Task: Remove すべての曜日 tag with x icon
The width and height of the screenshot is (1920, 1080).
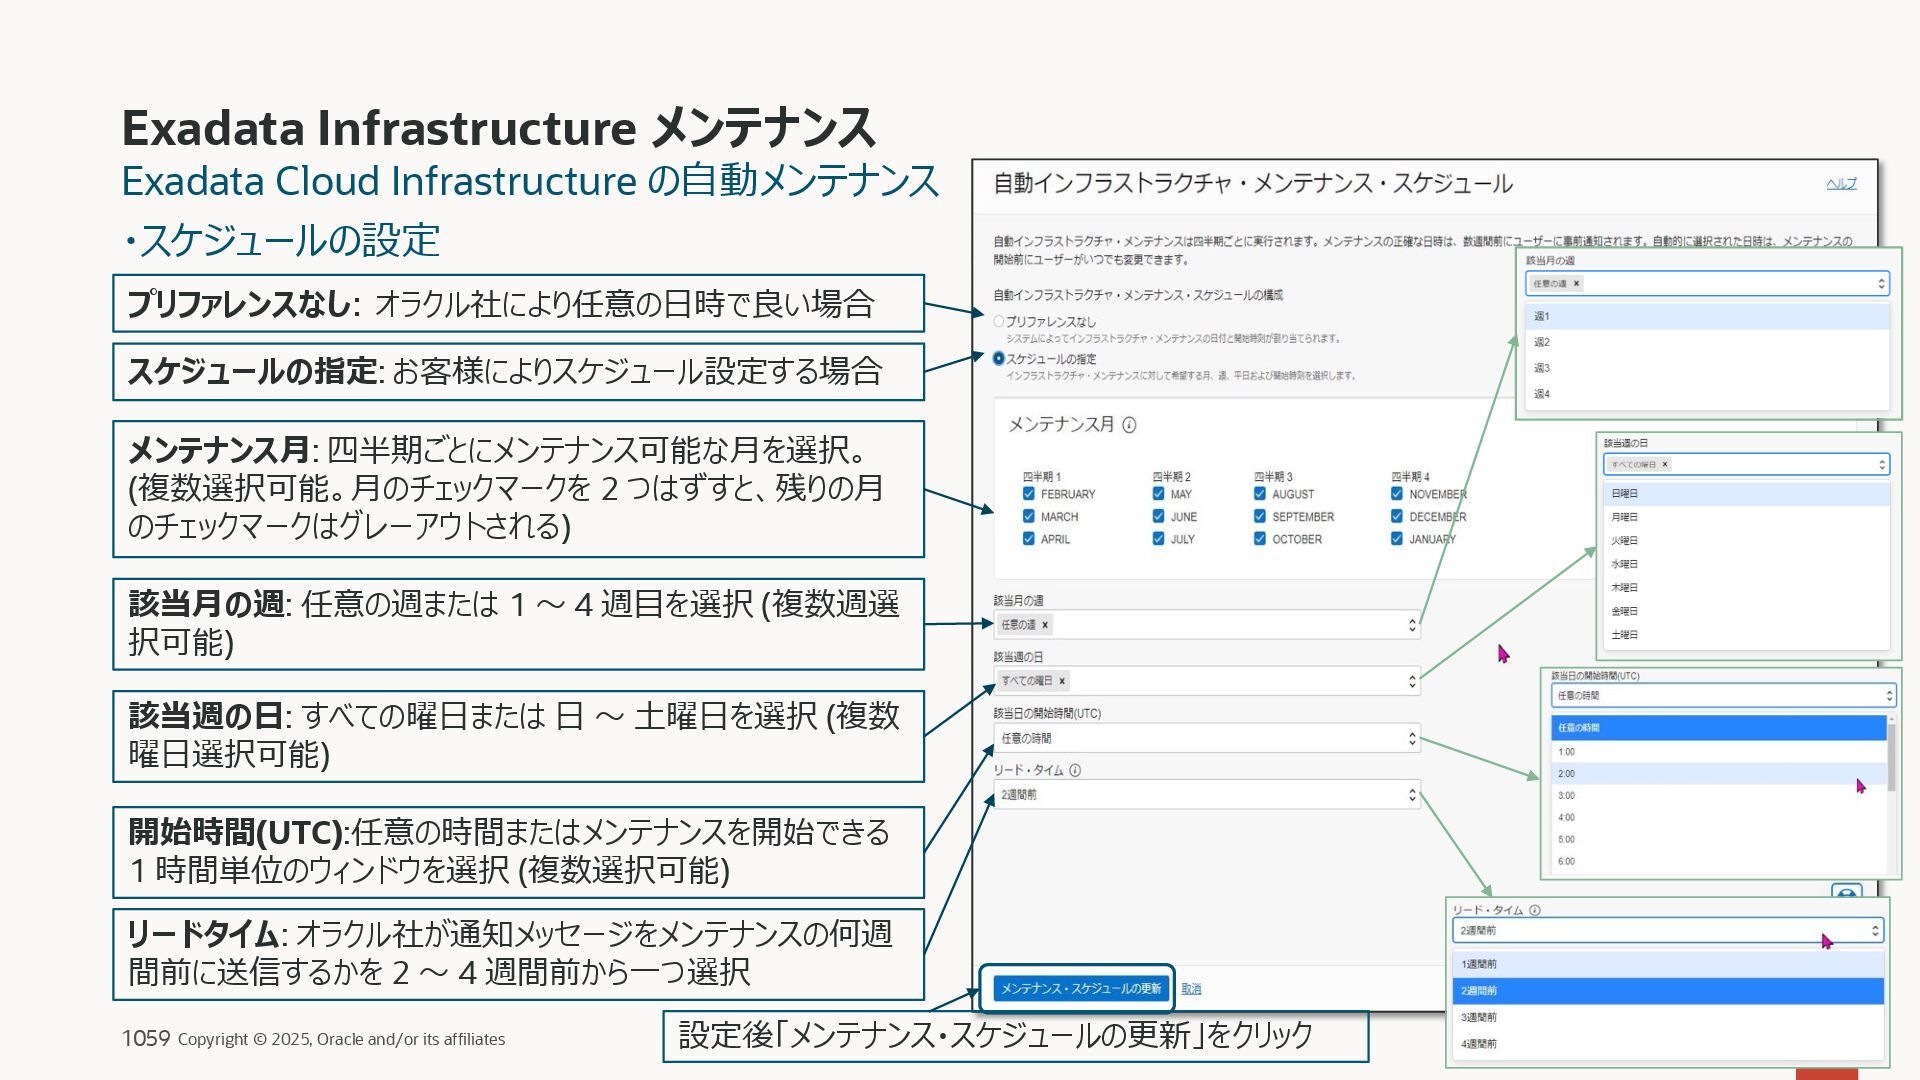Action: 1062,681
